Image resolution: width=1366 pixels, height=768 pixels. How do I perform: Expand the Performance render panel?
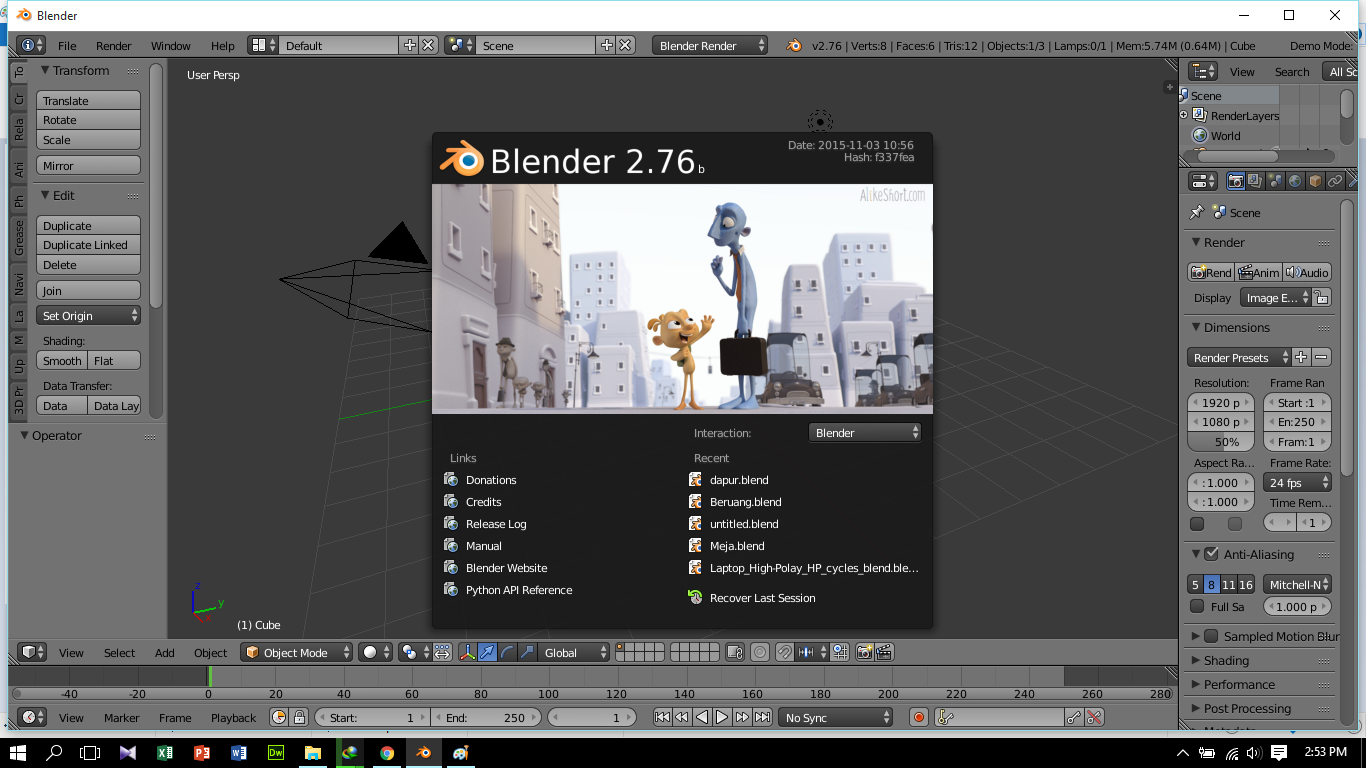1239,684
